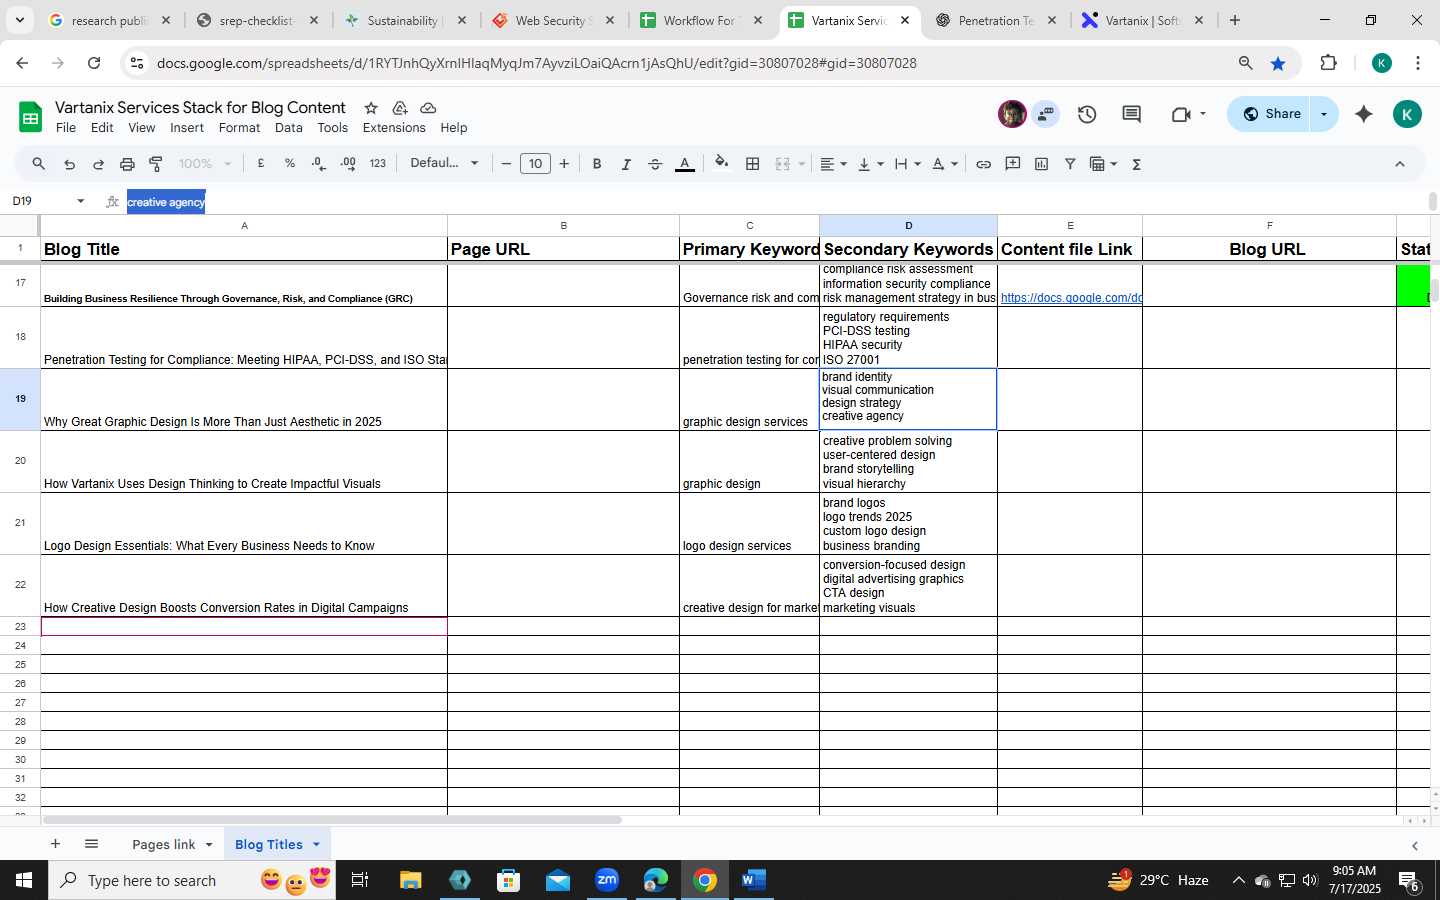
Task: Switch to the Penetration Testing browser tab
Action: 994,20
